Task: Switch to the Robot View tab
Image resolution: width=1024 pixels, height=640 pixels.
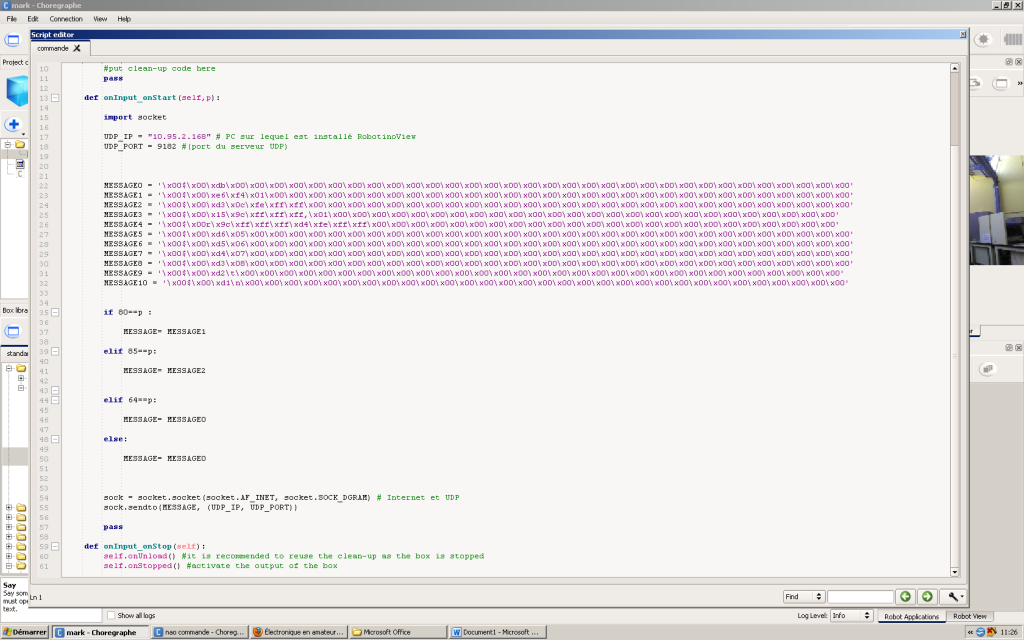Action: 969,616
